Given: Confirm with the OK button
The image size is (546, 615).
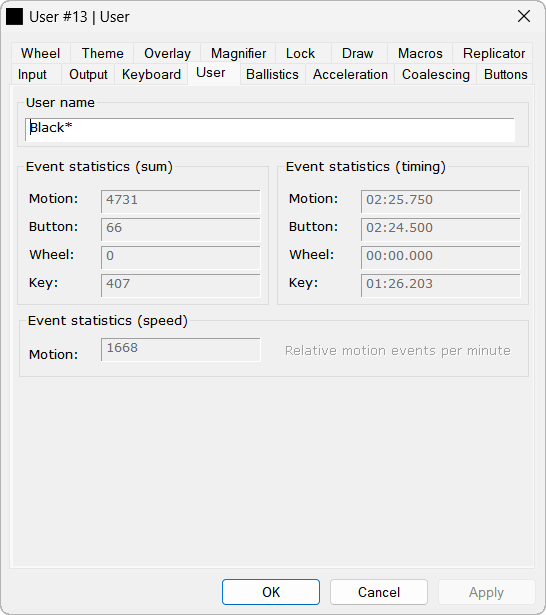Looking at the screenshot, I should [x=271, y=592].
